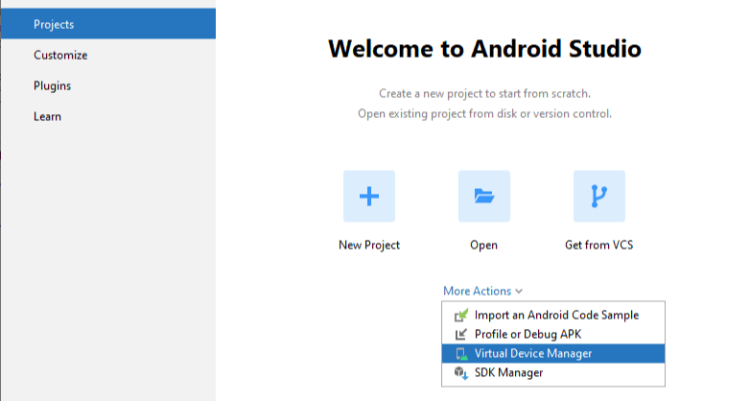Image resolution: width=750 pixels, height=401 pixels.
Task: Click the SDK Manager cube icon
Action: pyautogui.click(x=461, y=373)
